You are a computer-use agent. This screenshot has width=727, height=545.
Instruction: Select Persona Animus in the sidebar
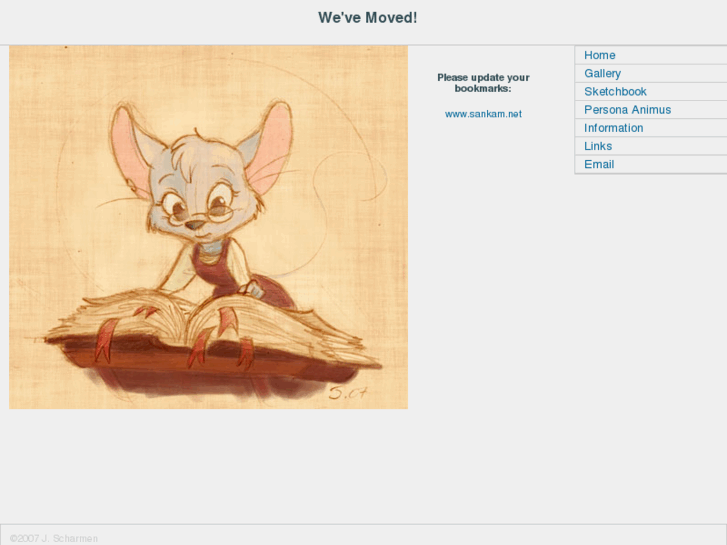(627, 109)
